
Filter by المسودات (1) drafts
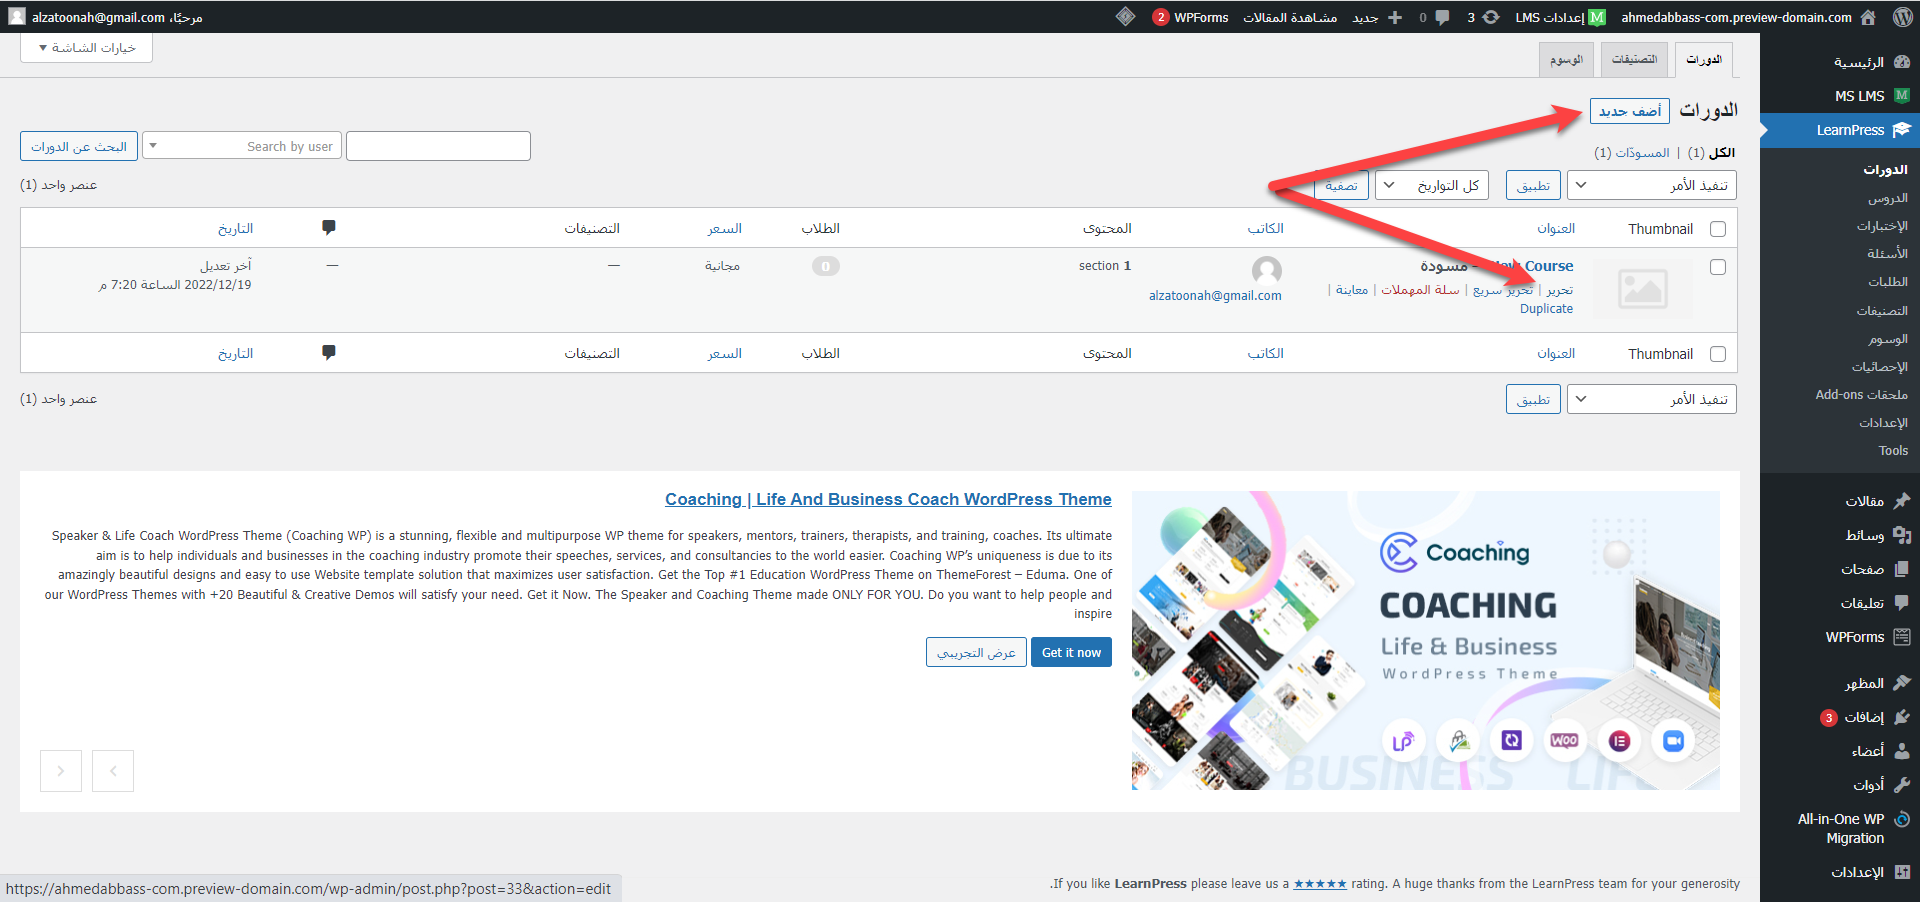coord(1632,153)
